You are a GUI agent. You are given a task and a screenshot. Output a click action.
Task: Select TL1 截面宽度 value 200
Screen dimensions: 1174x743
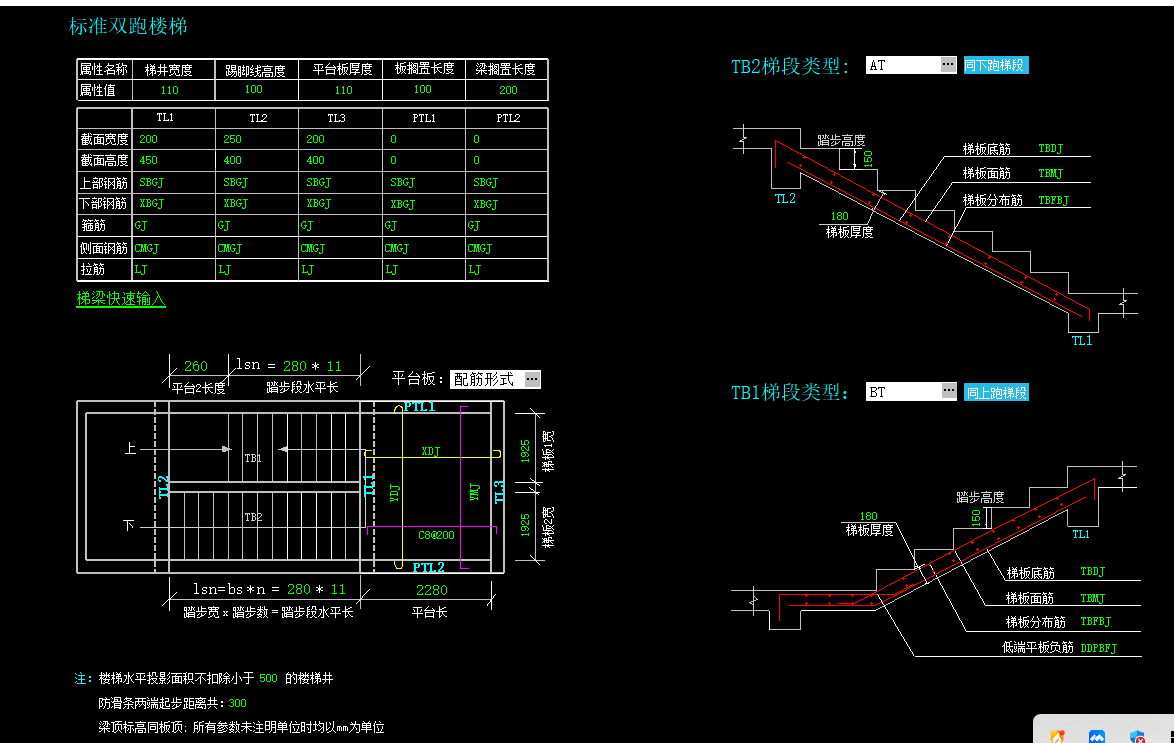[148, 139]
